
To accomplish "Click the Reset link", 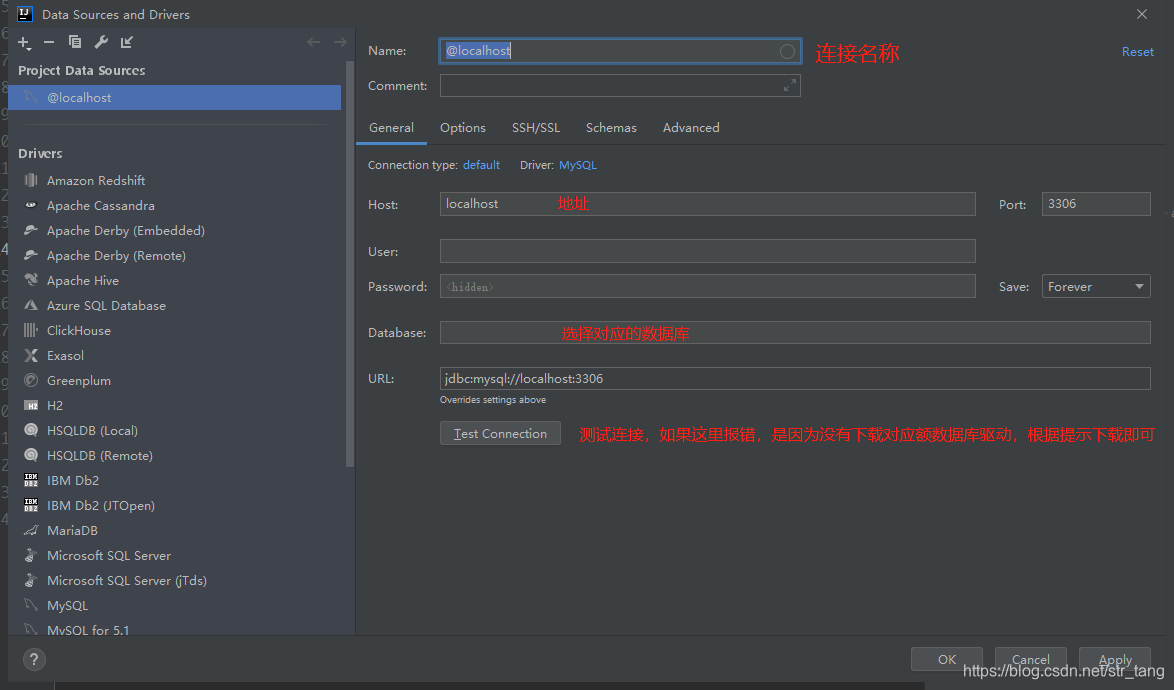I will pos(1137,52).
